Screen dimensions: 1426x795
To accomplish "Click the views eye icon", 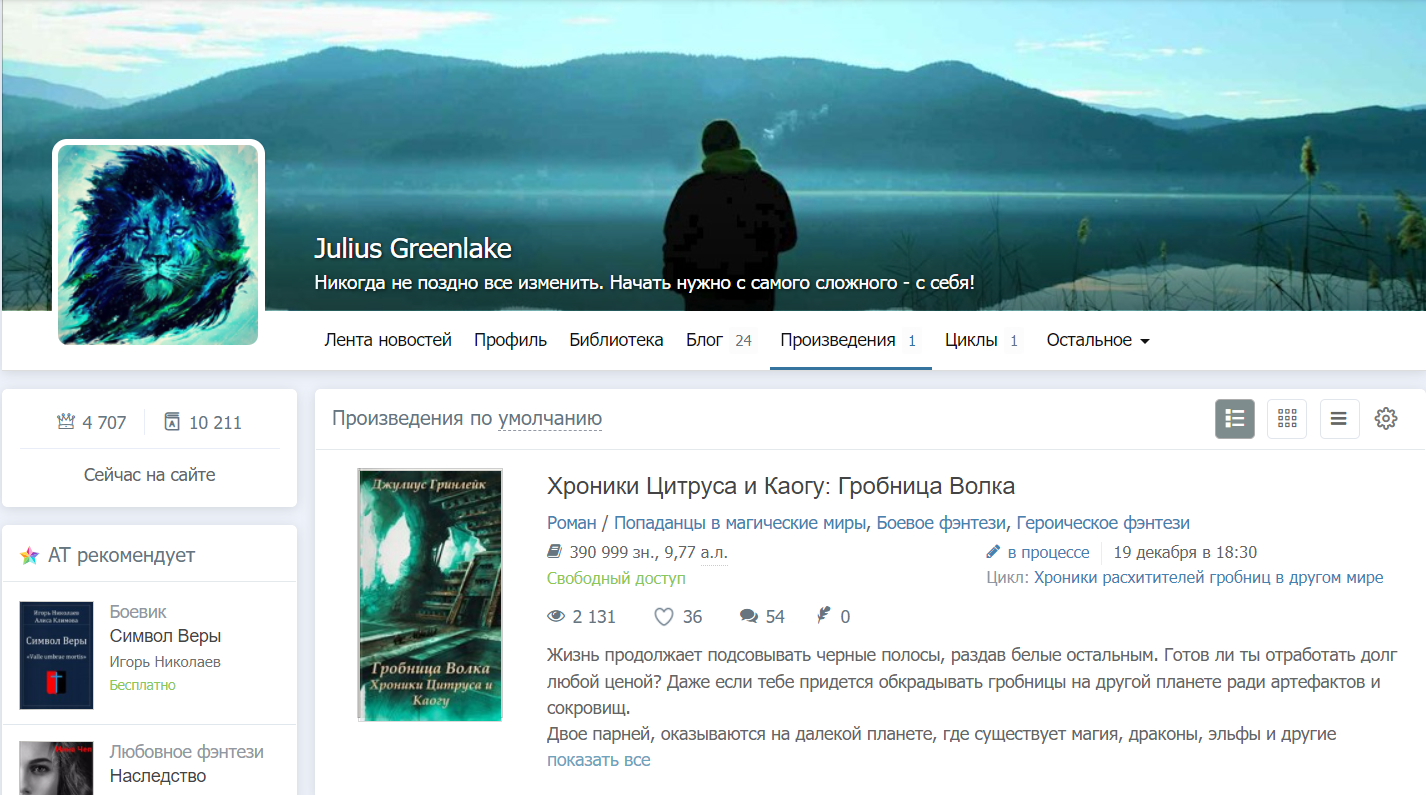I will click(x=556, y=617).
